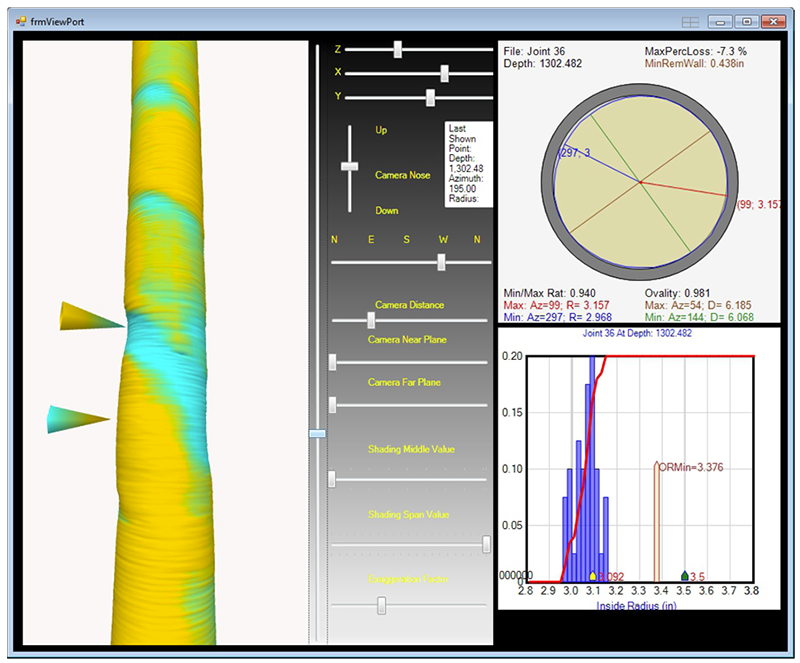Screen dimensions: 800x663
Task: Click the tall vertical depth slider handle
Action: tap(317, 433)
